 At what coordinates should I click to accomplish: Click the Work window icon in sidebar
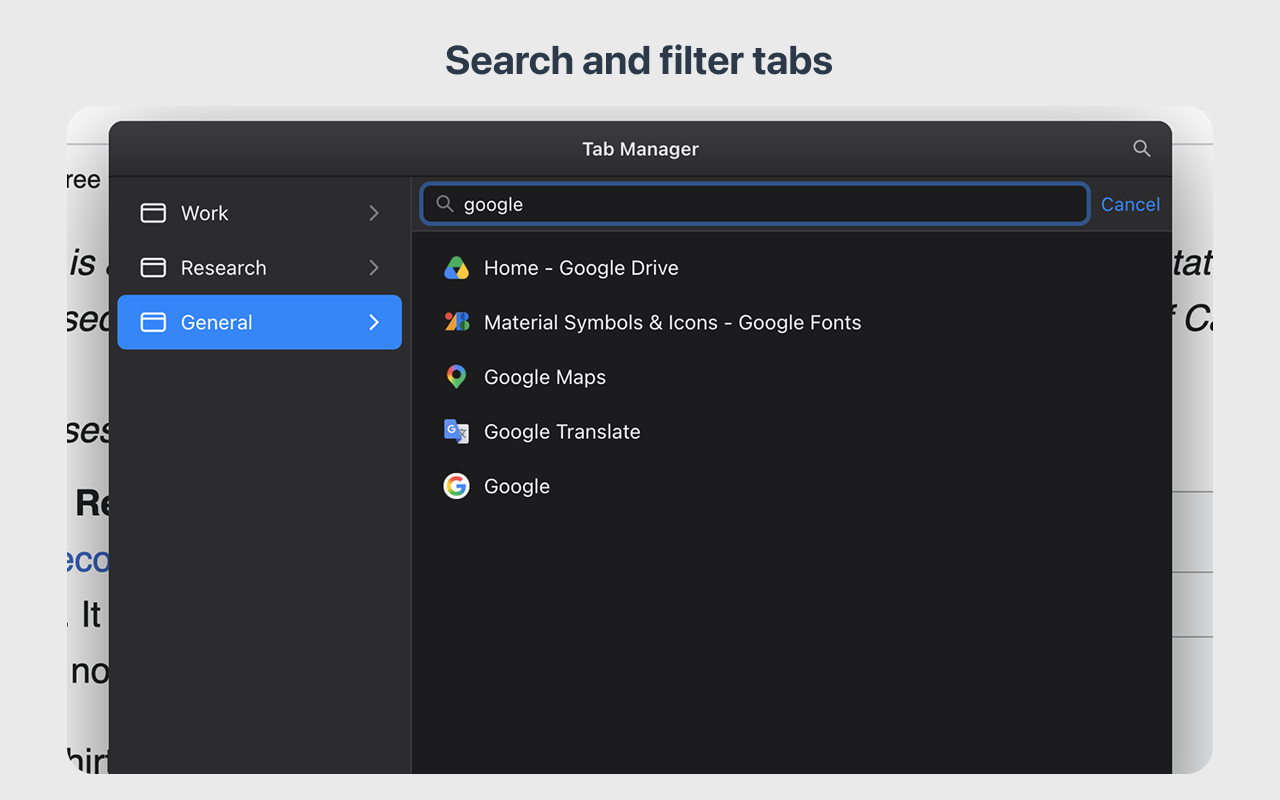tap(153, 213)
